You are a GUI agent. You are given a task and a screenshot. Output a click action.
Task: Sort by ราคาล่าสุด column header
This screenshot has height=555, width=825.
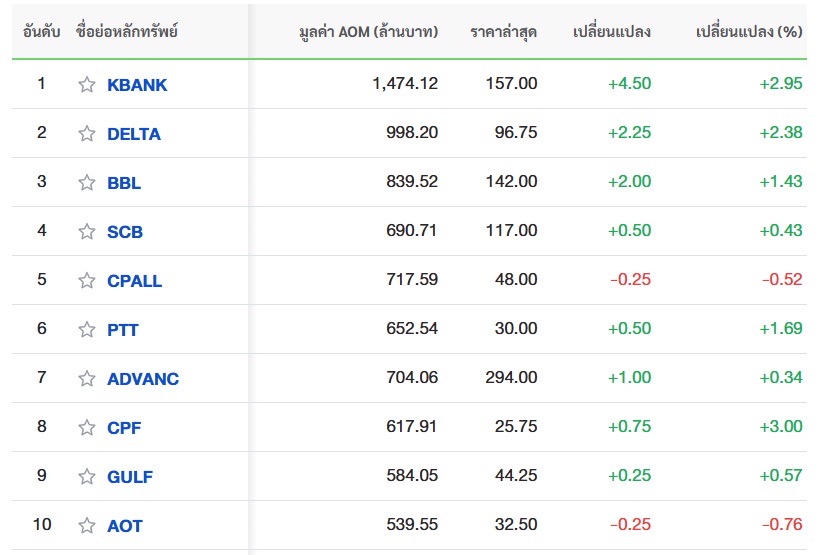pos(504,32)
